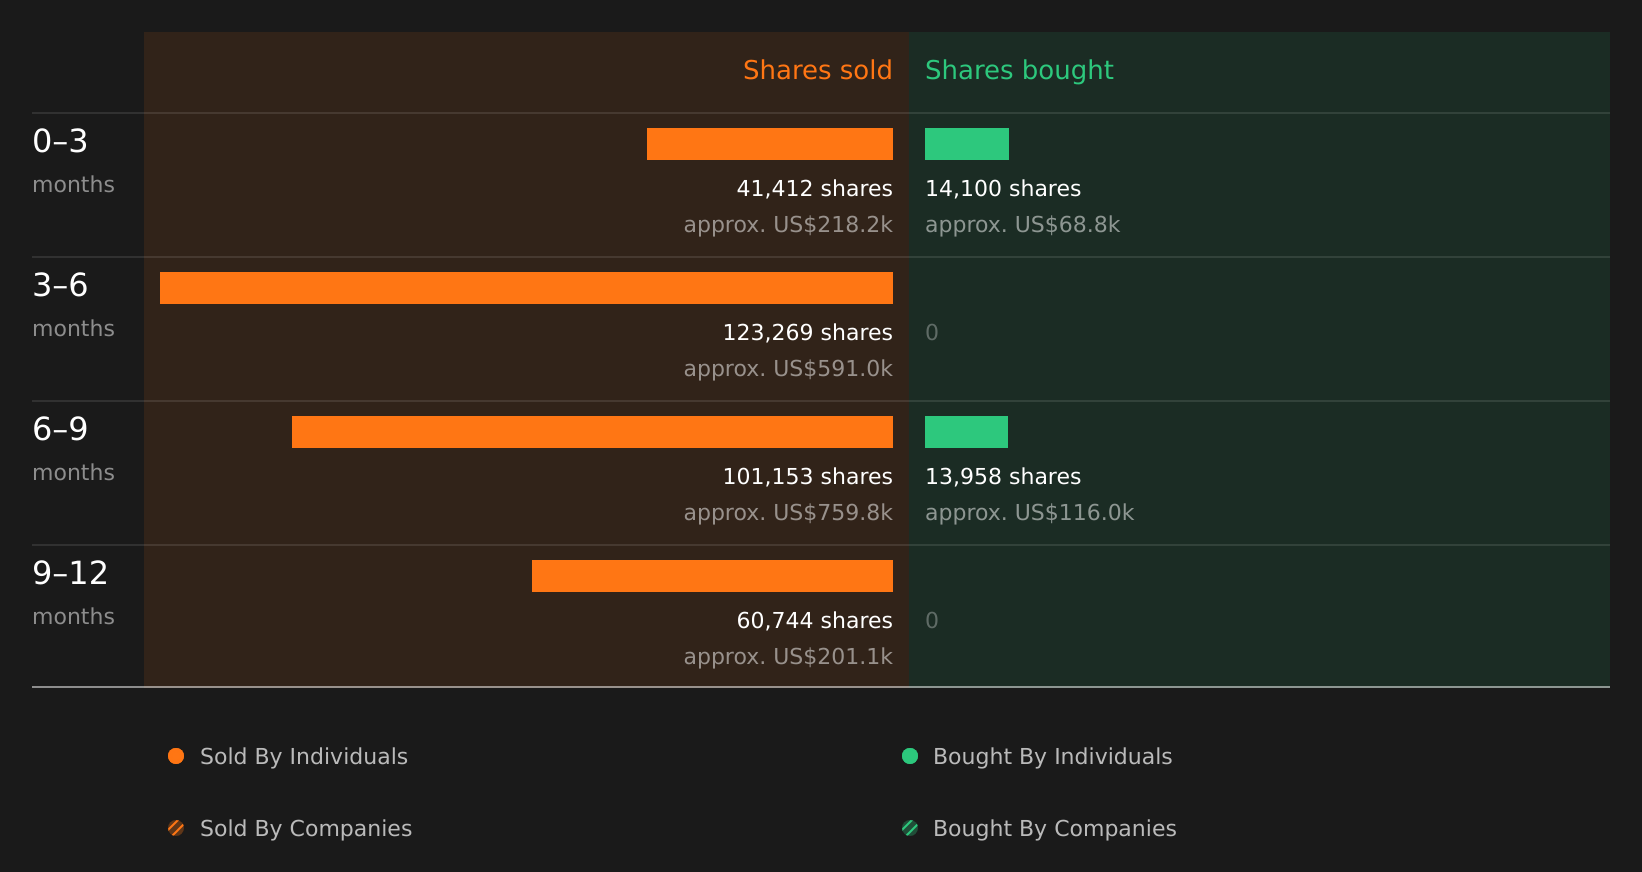Click the zero bought value in 9–12 months row
Image resolution: width=1642 pixels, height=872 pixels.
click(932, 621)
